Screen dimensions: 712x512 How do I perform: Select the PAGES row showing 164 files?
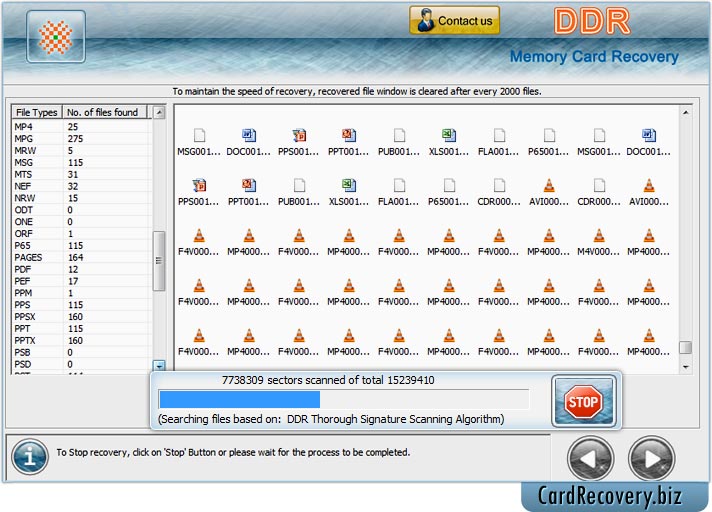click(x=82, y=257)
